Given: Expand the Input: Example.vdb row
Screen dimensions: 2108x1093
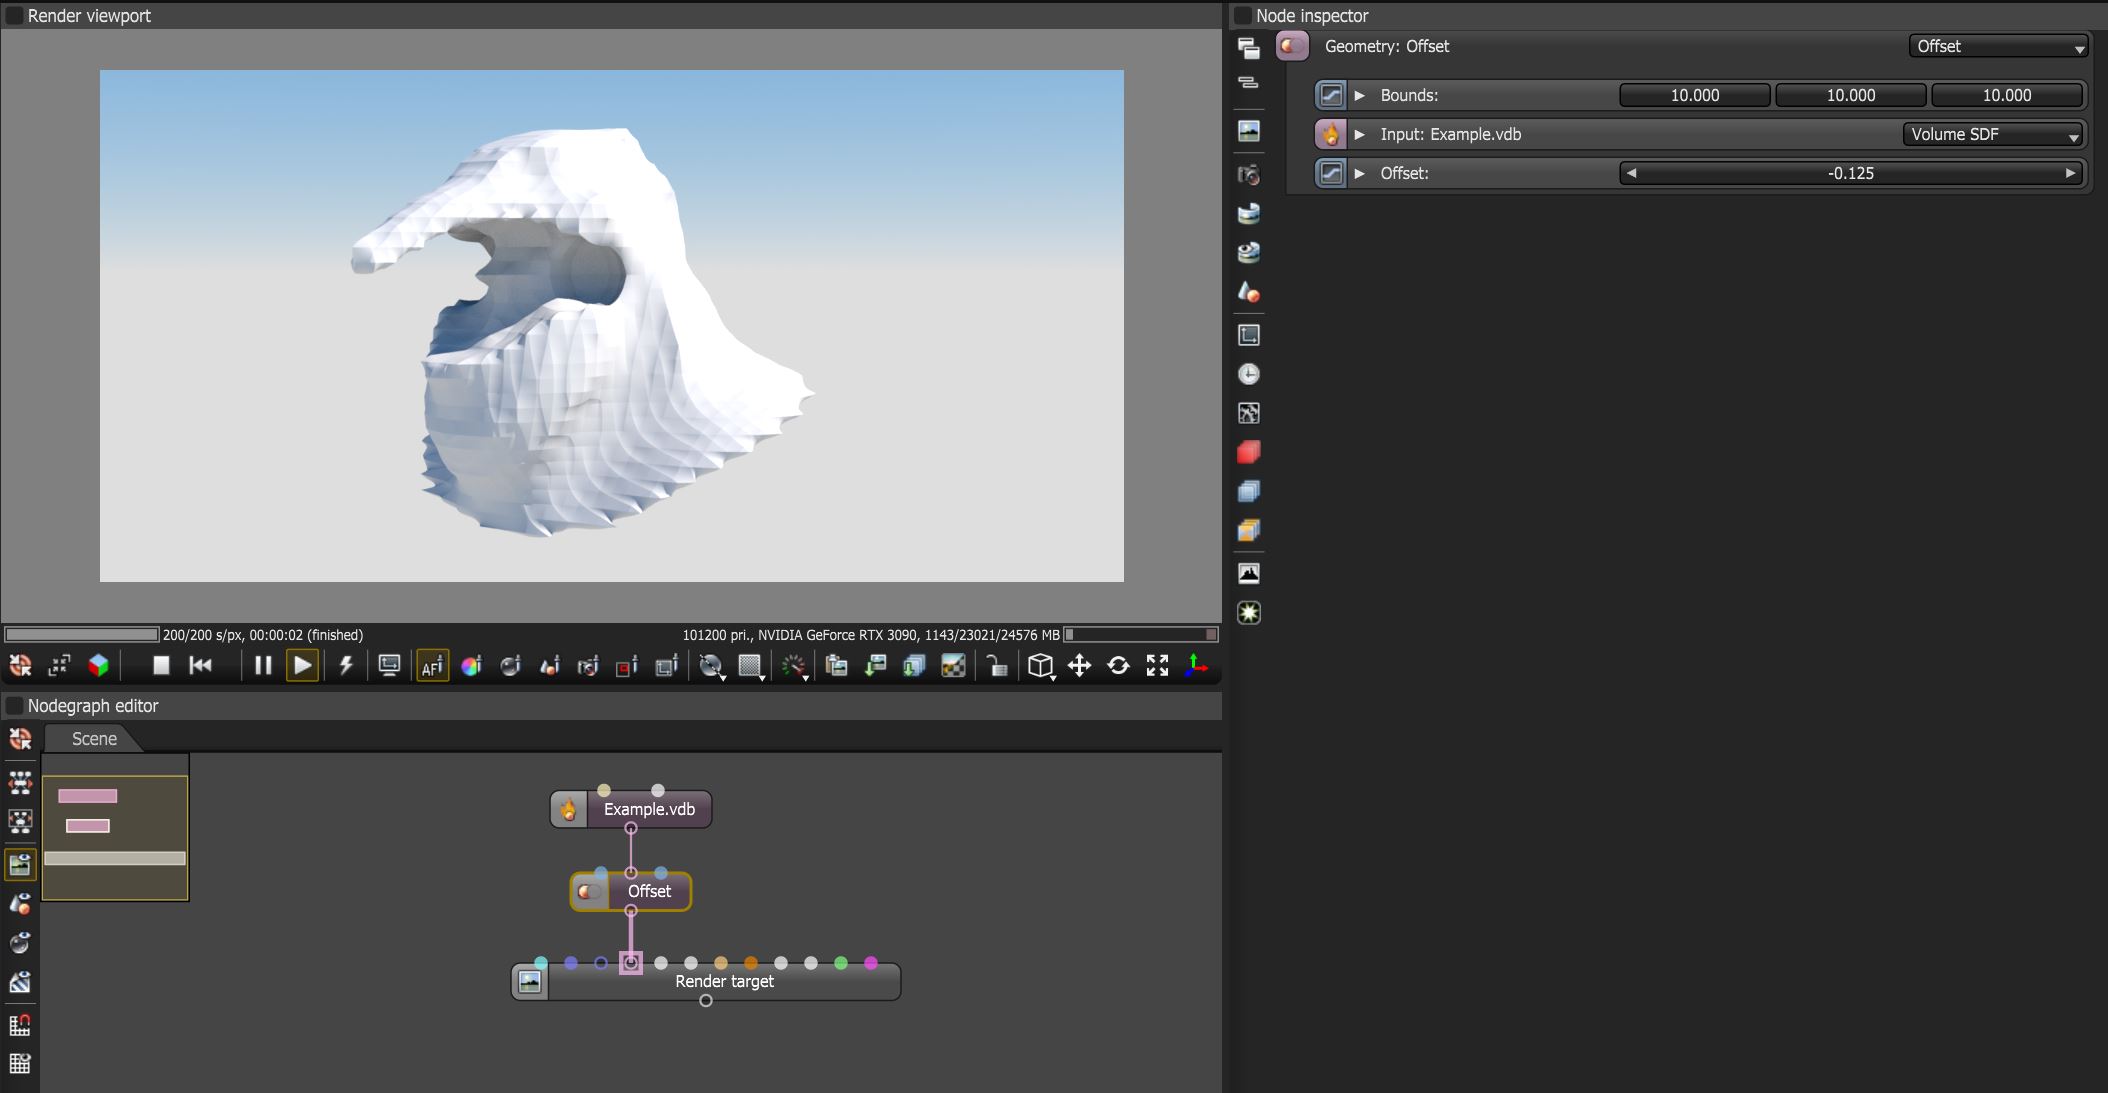Looking at the screenshot, I should (1359, 134).
